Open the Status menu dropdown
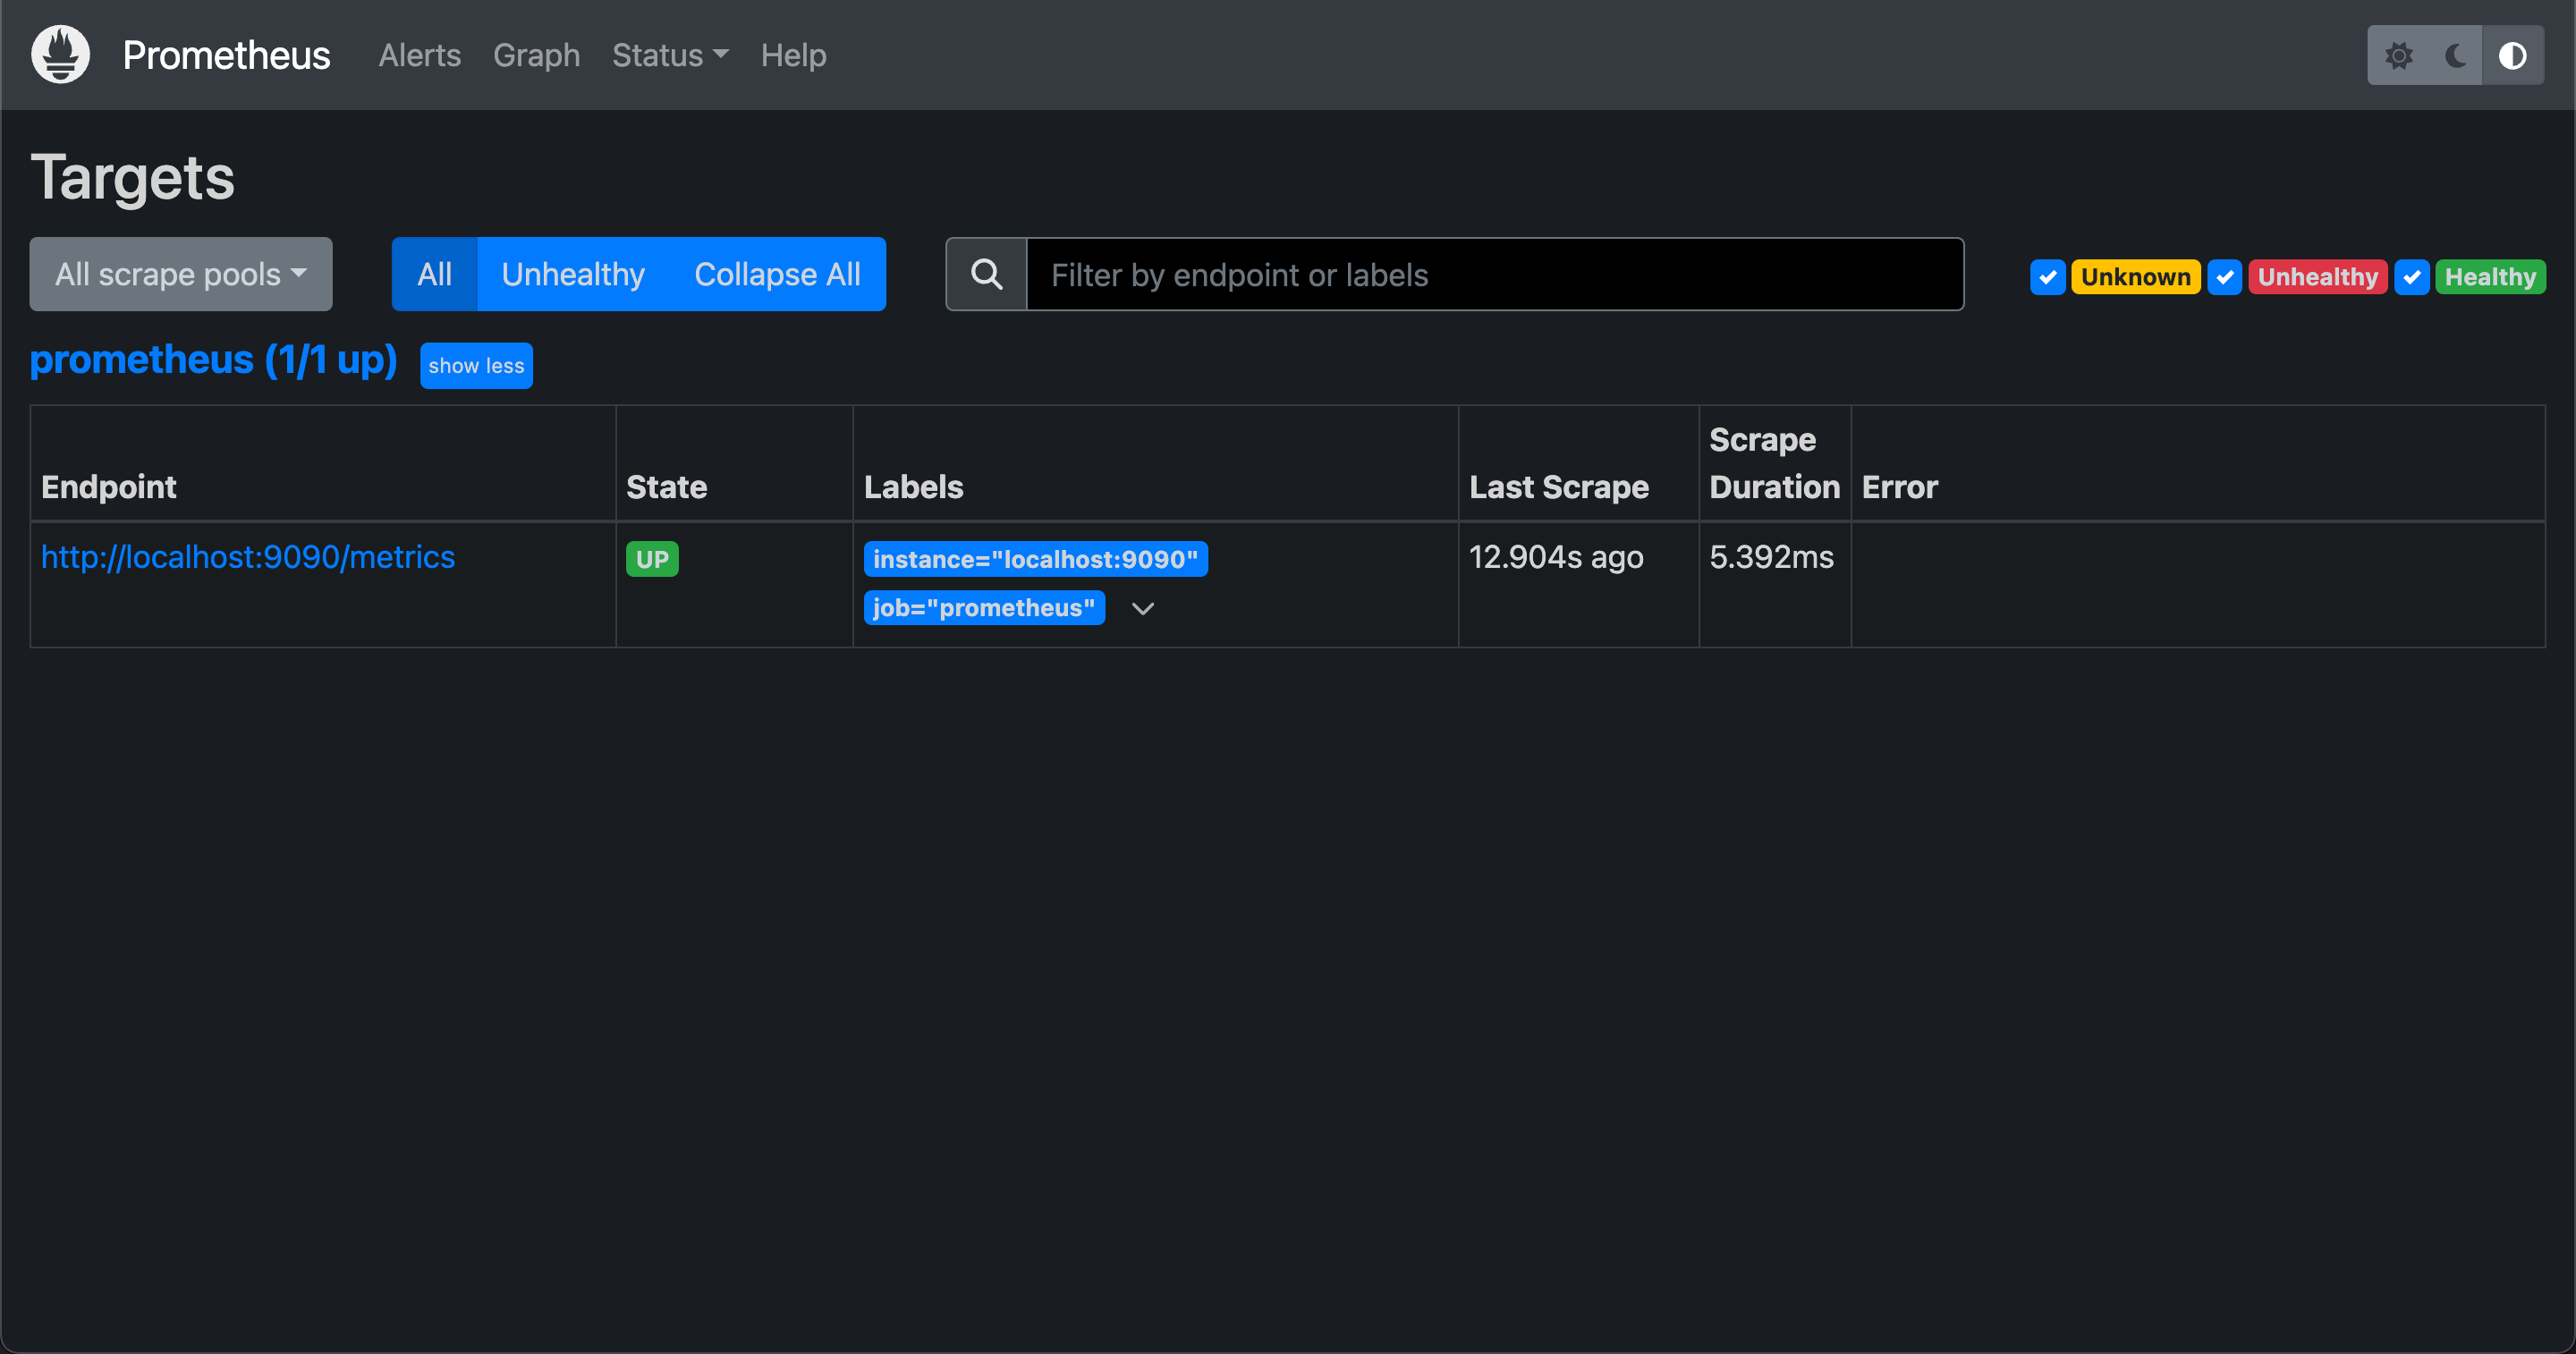This screenshot has height=1354, width=2576. click(x=670, y=55)
